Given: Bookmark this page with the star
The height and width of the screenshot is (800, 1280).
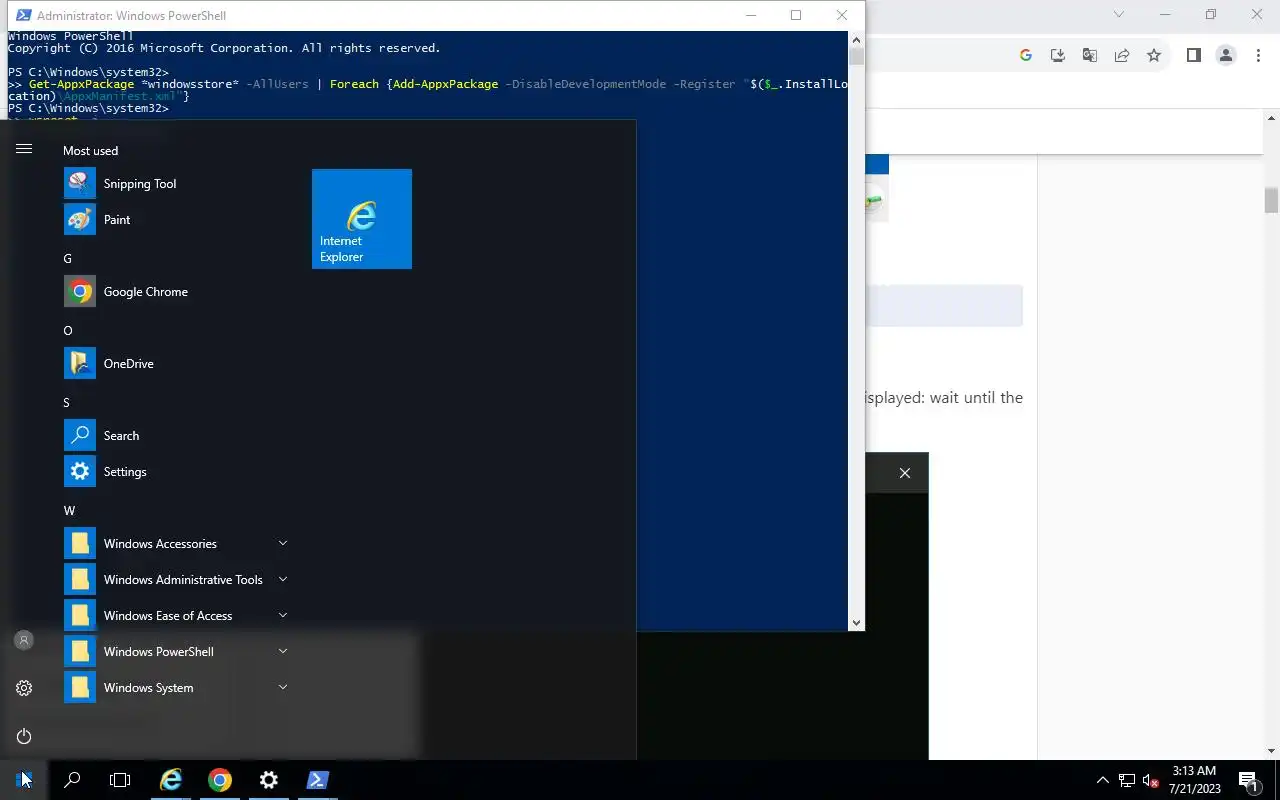Looking at the screenshot, I should 1154,56.
